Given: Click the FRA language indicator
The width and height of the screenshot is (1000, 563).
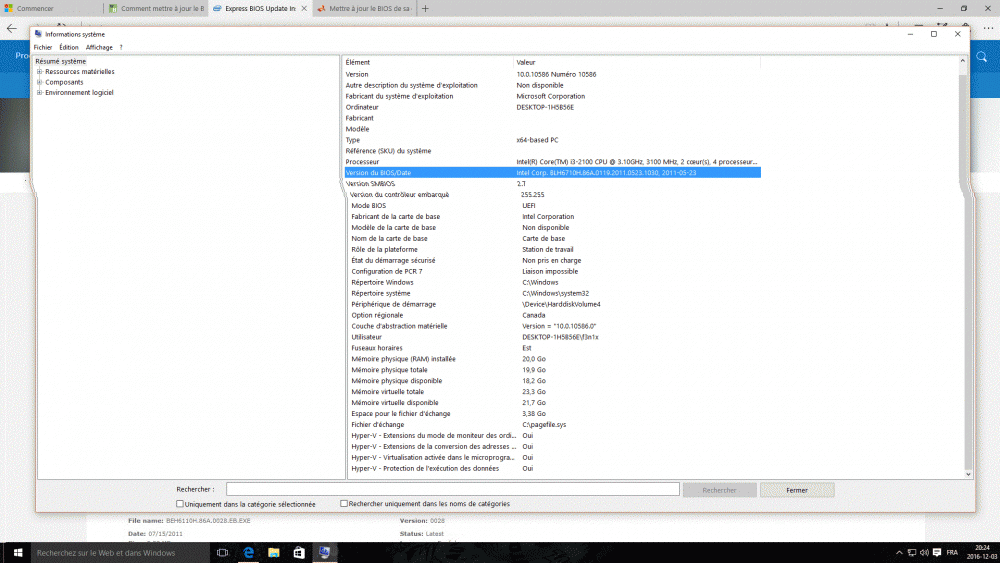Looking at the screenshot, I should [952, 553].
